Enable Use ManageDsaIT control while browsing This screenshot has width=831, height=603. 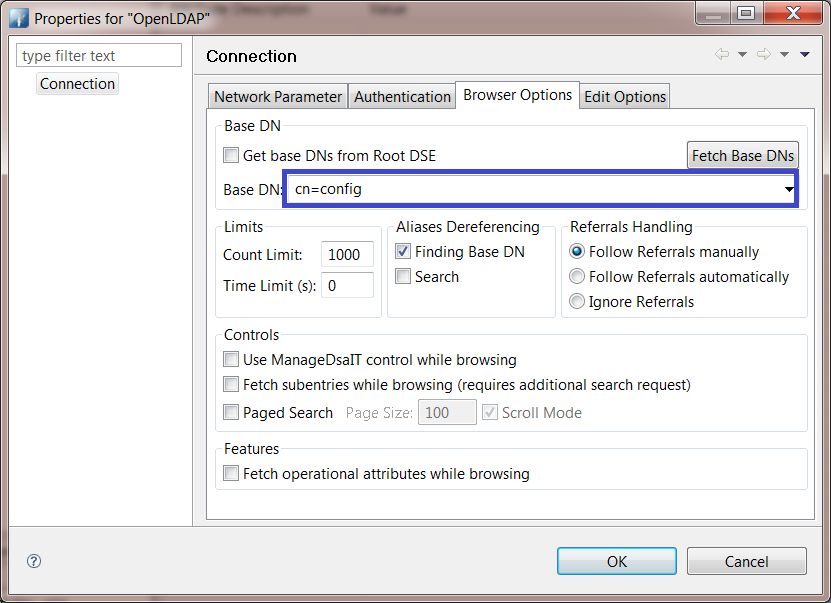231,359
